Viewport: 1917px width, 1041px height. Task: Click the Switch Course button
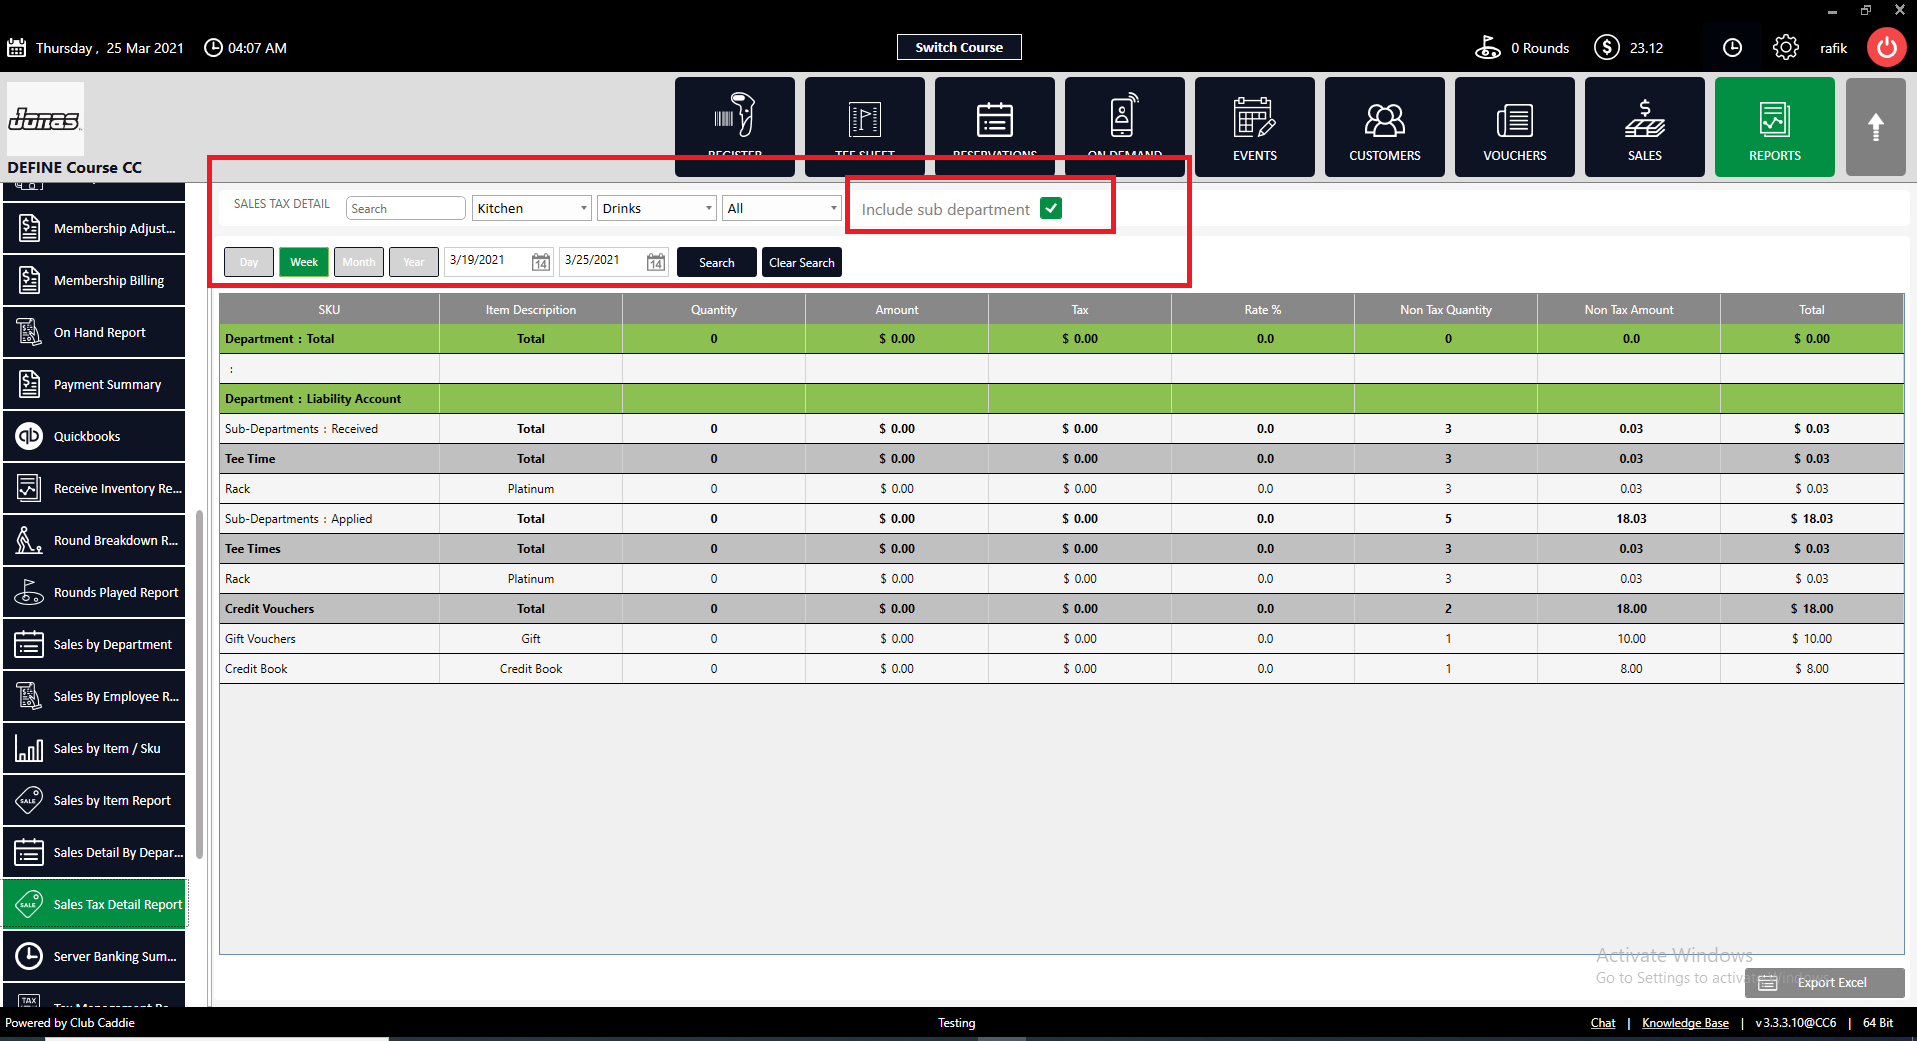(959, 47)
